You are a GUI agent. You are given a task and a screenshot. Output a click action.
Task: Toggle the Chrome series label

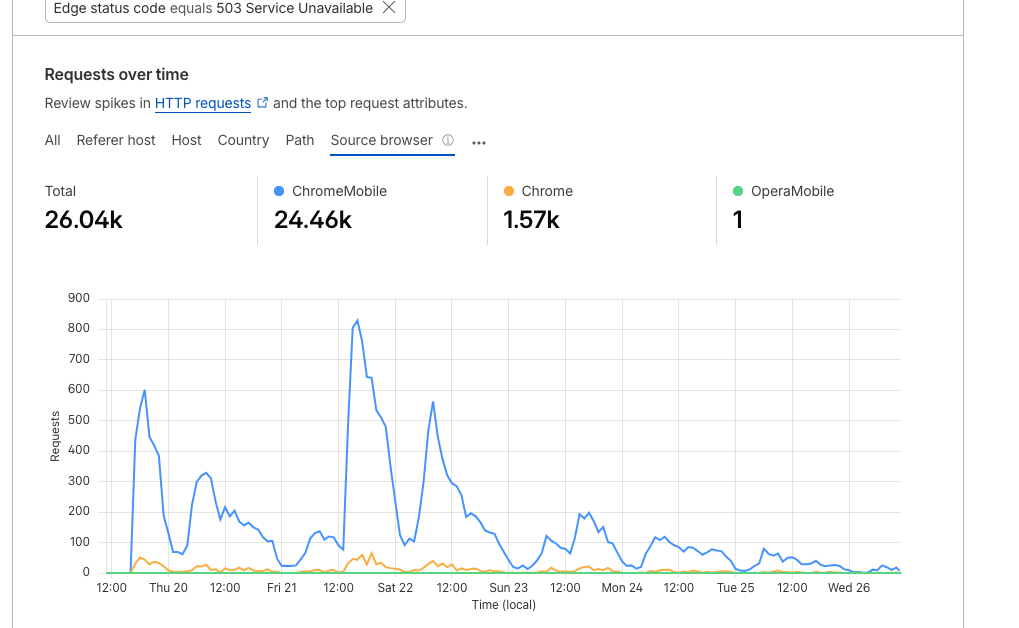point(547,191)
